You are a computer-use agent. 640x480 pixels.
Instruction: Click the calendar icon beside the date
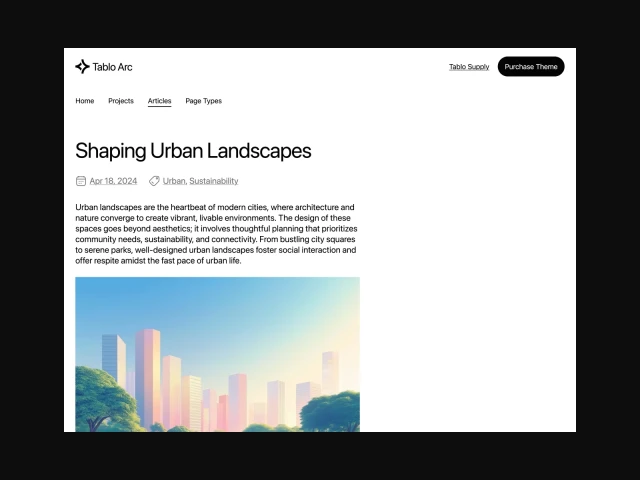click(x=81, y=181)
